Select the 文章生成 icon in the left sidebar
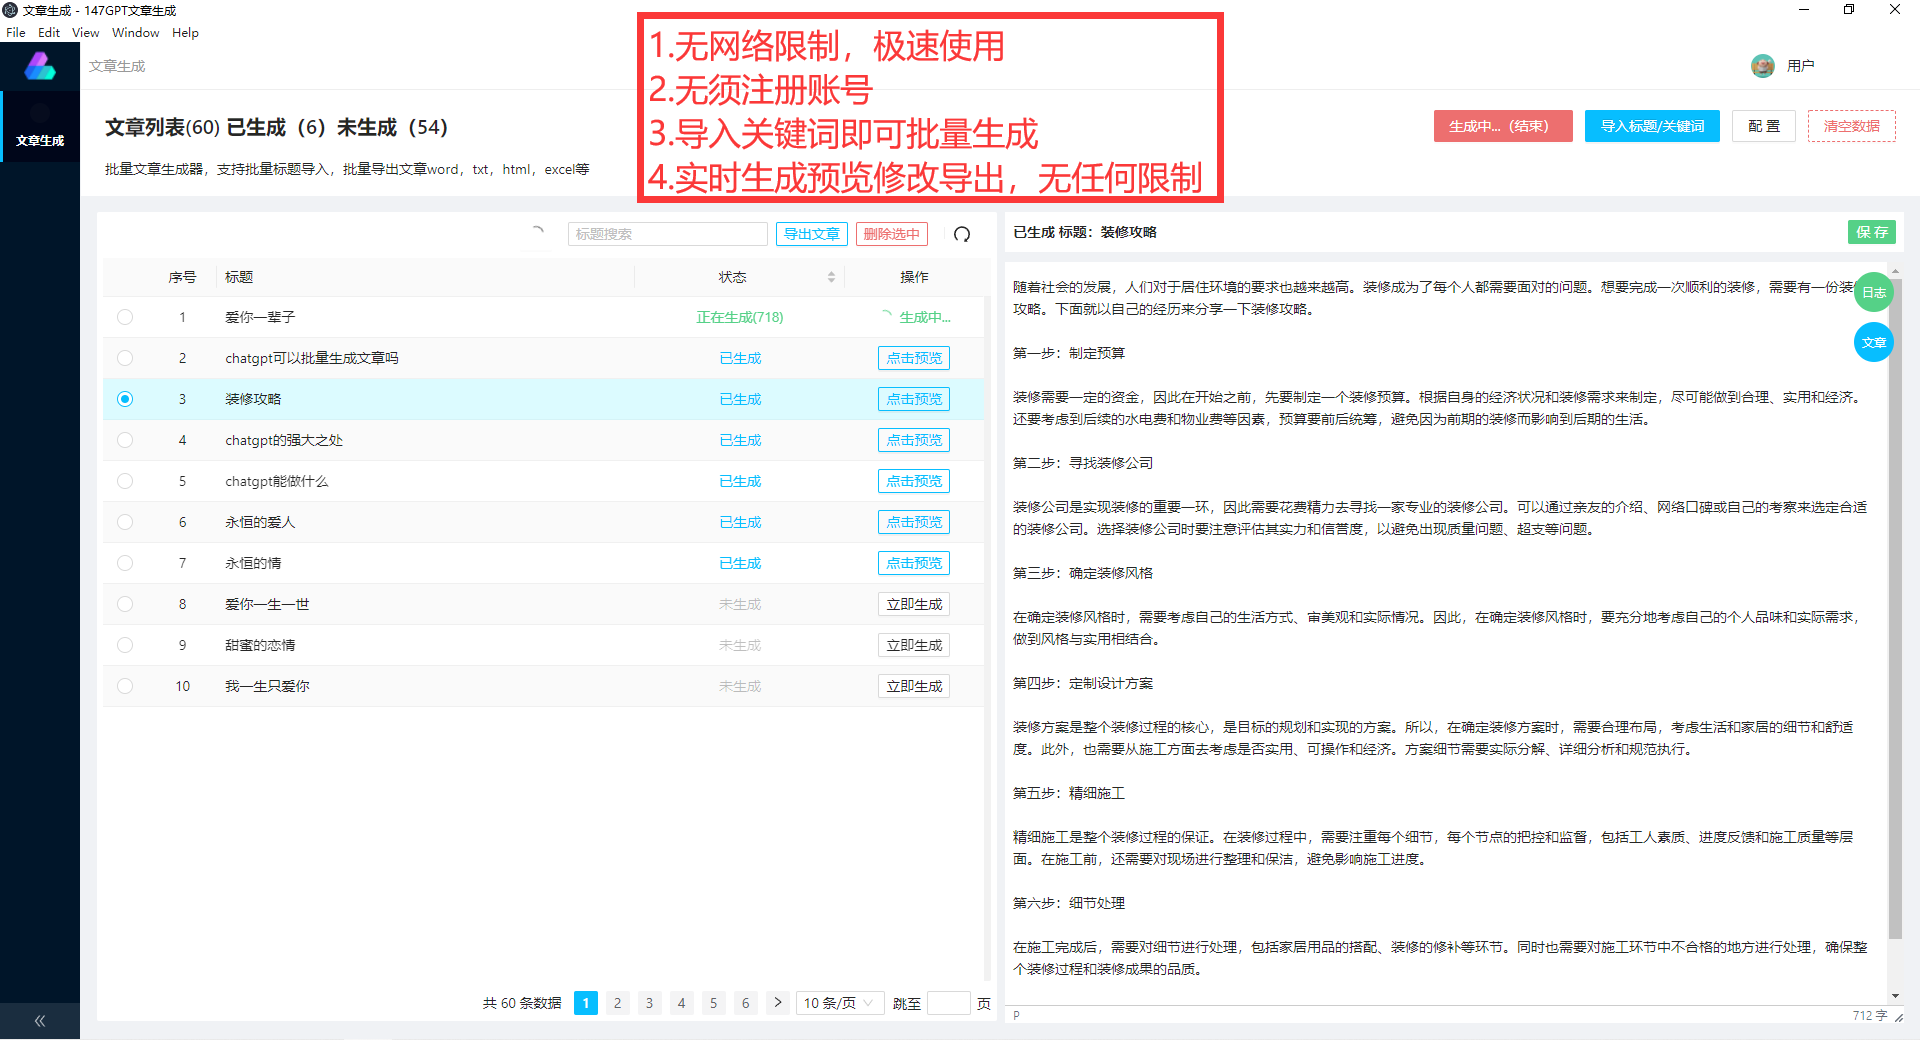Image resolution: width=1920 pixels, height=1040 pixels. click(40, 127)
